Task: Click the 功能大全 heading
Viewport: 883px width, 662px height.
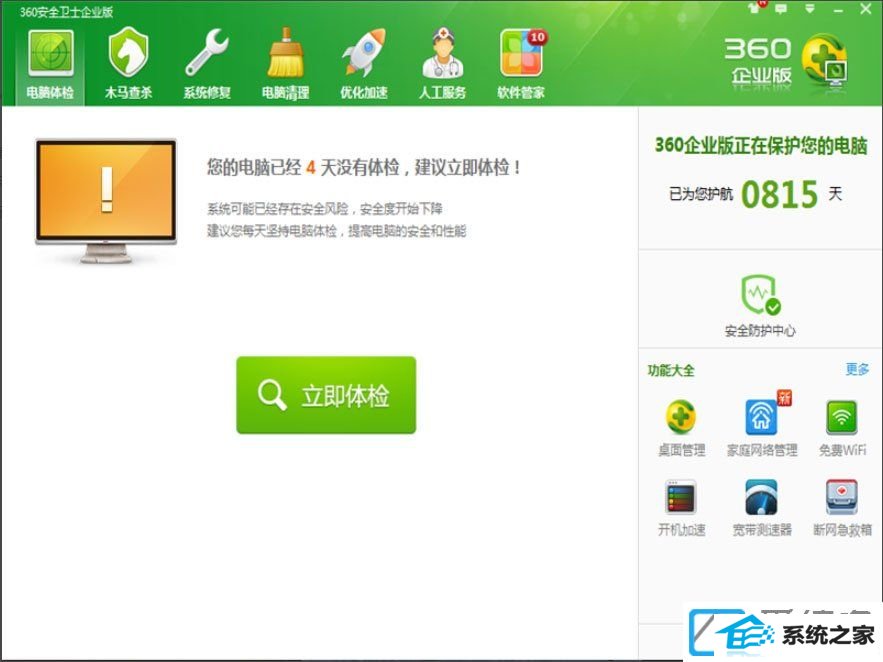Action: click(x=671, y=370)
